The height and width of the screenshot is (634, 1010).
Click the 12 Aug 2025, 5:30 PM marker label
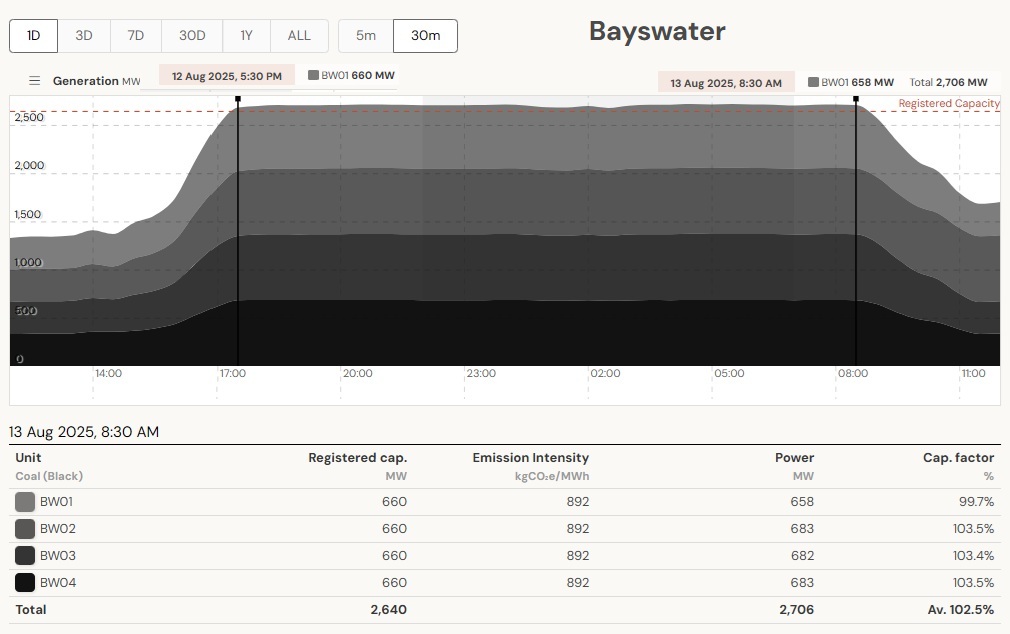tap(227, 76)
